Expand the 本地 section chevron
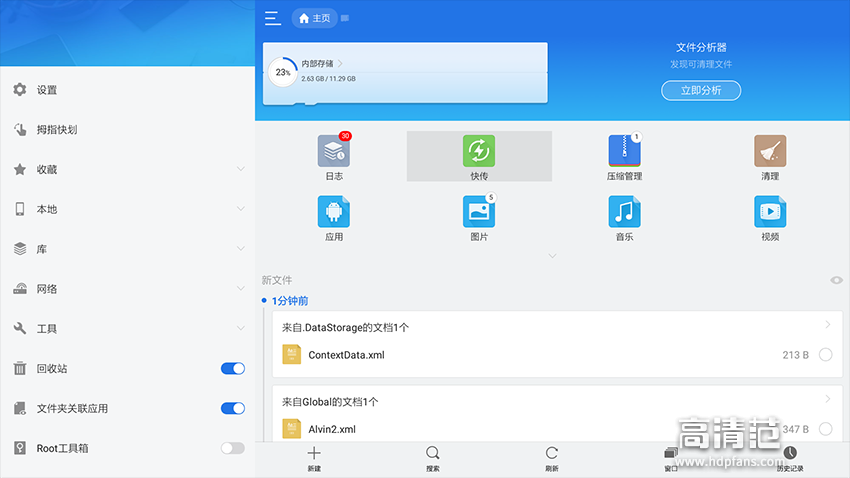This screenshot has height=478, width=850. click(x=241, y=209)
